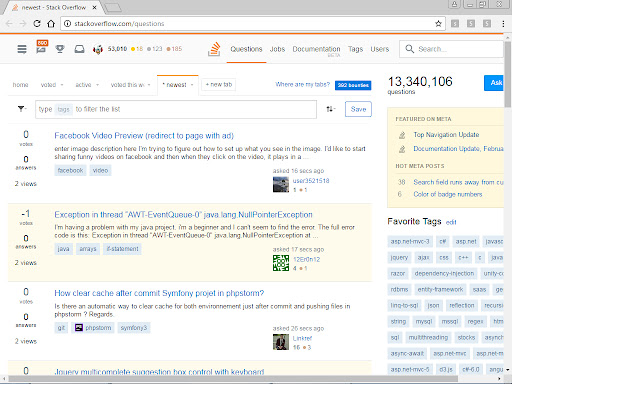This screenshot has height=400, width=640.
Task: Switch to the voted tab
Action: pos(48,85)
